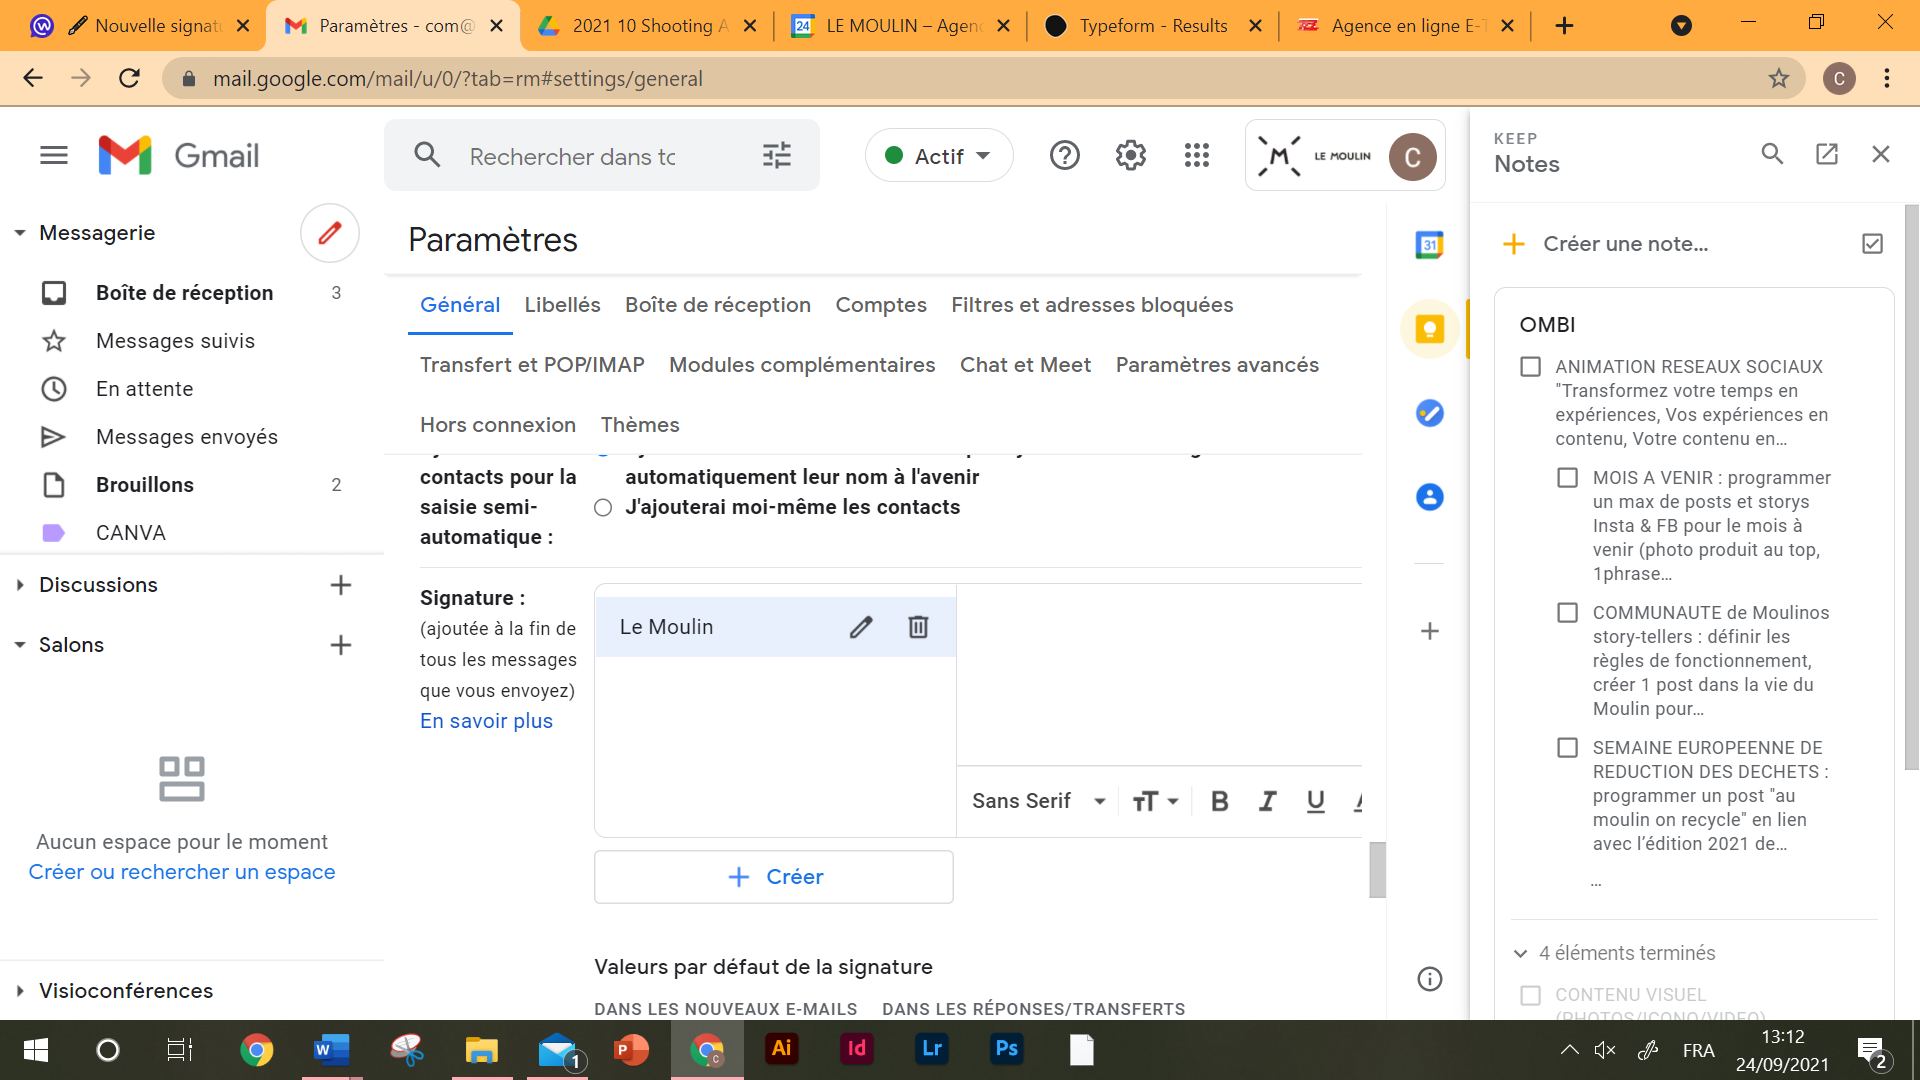Select "J'ajouterai moi-même les contacts" option
This screenshot has height=1080, width=1920.
pos(603,508)
